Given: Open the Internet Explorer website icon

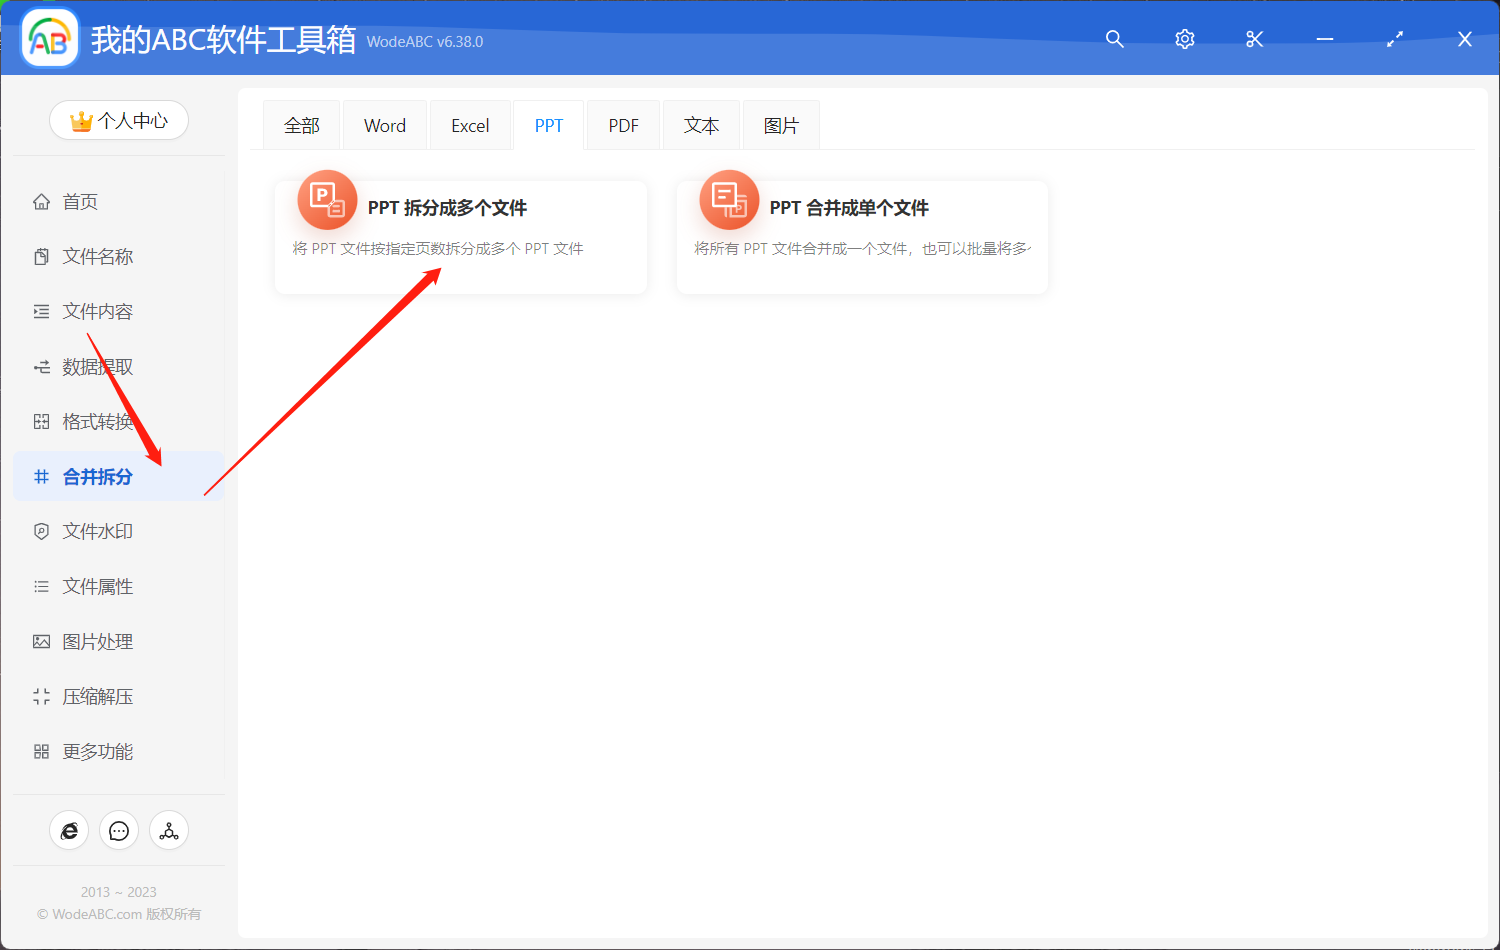Looking at the screenshot, I should click(69, 830).
